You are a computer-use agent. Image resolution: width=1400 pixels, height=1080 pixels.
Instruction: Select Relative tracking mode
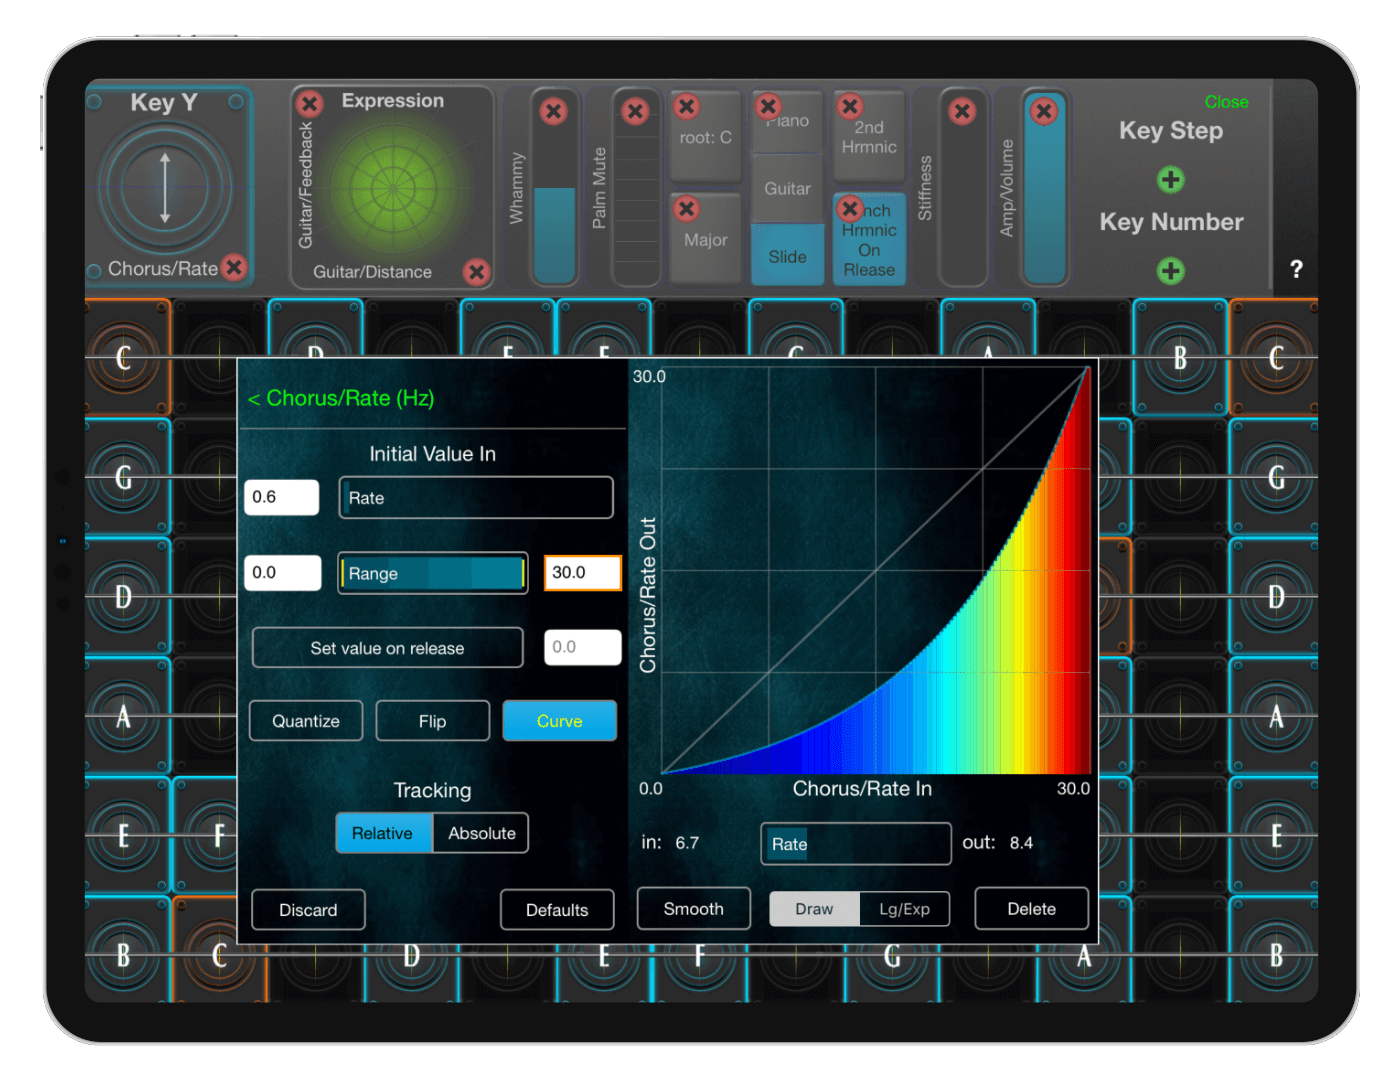pyautogui.click(x=384, y=833)
